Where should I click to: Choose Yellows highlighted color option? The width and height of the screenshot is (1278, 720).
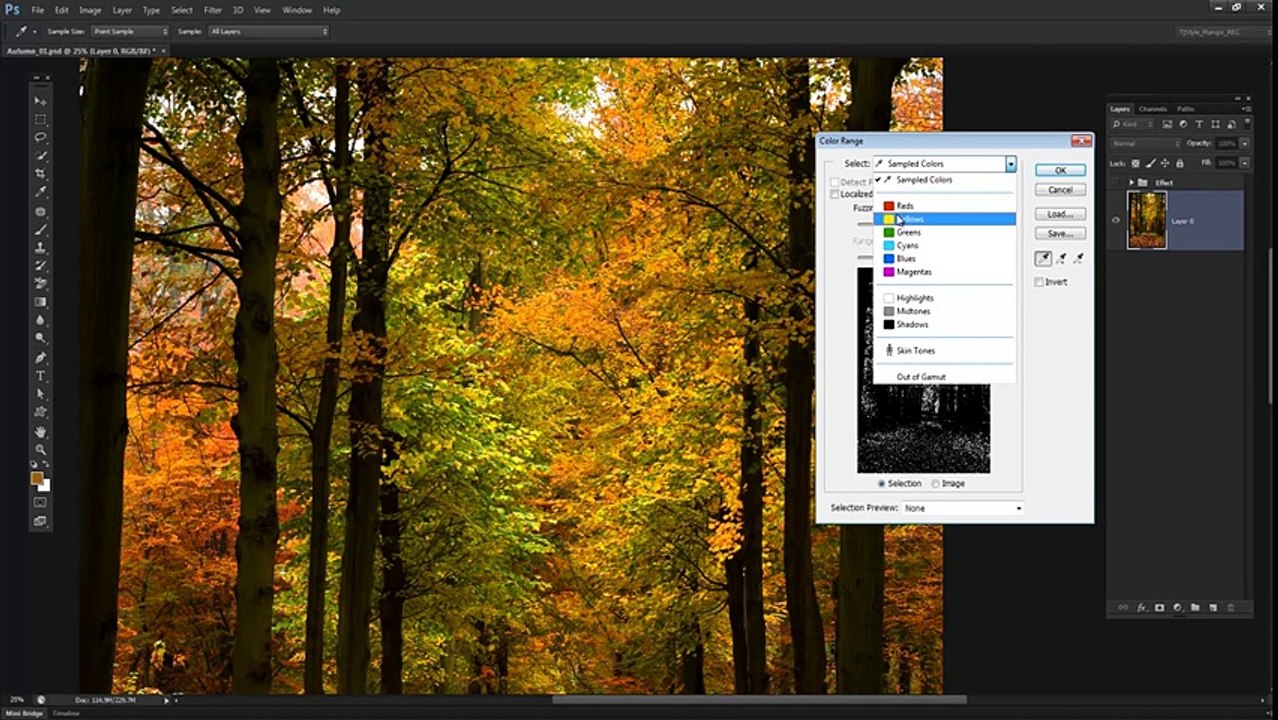point(944,219)
